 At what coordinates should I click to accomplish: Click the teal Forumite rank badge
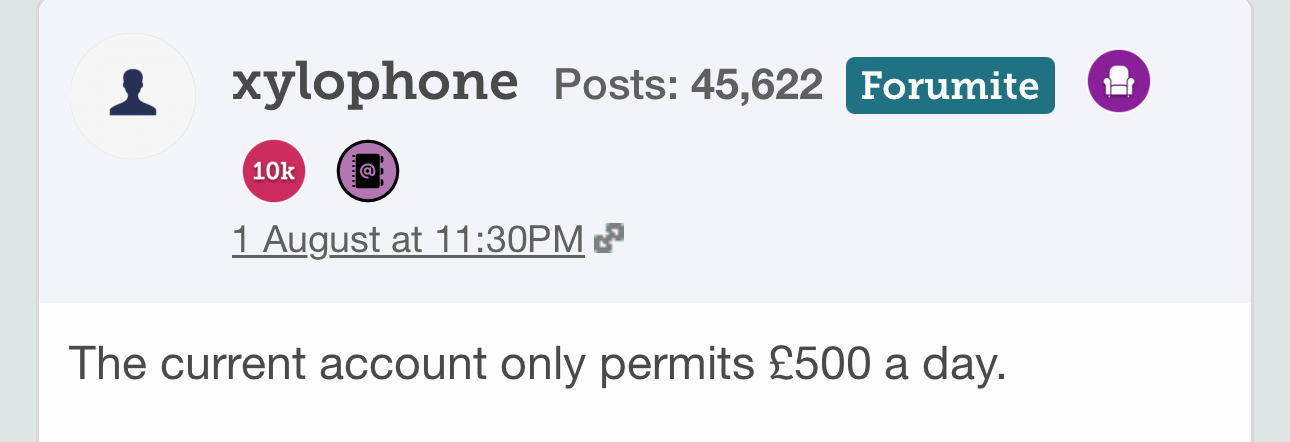click(950, 85)
